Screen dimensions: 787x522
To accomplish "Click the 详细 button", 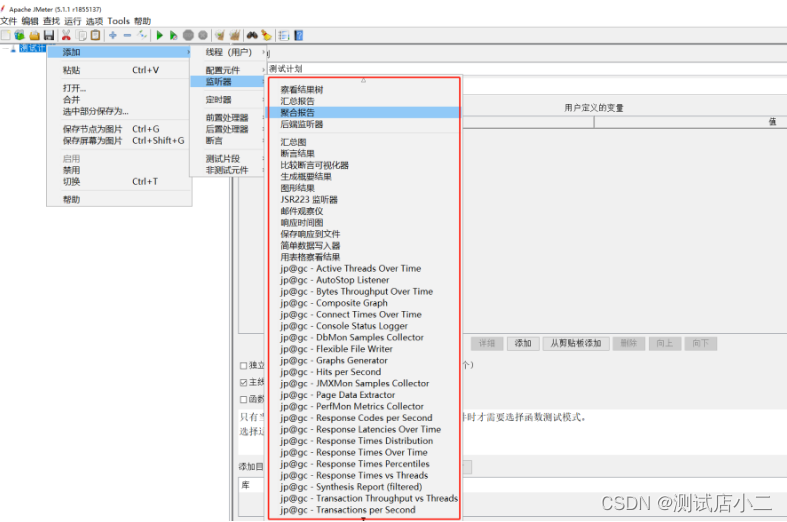I will click(x=487, y=343).
